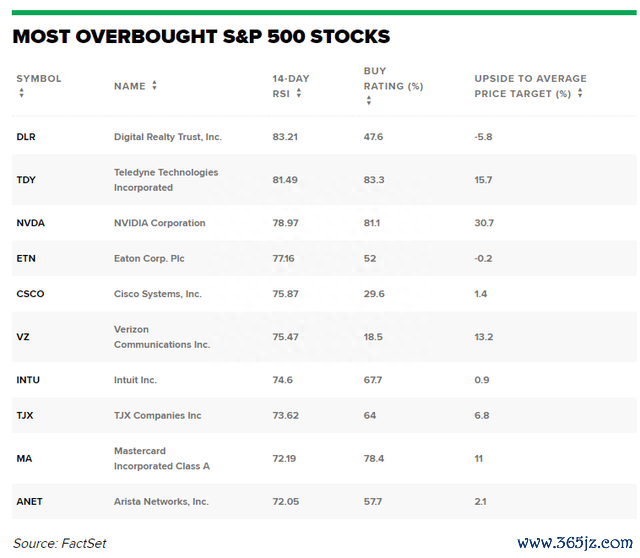
Task: Open the NVDA ticker symbol
Action: click(31, 223)
